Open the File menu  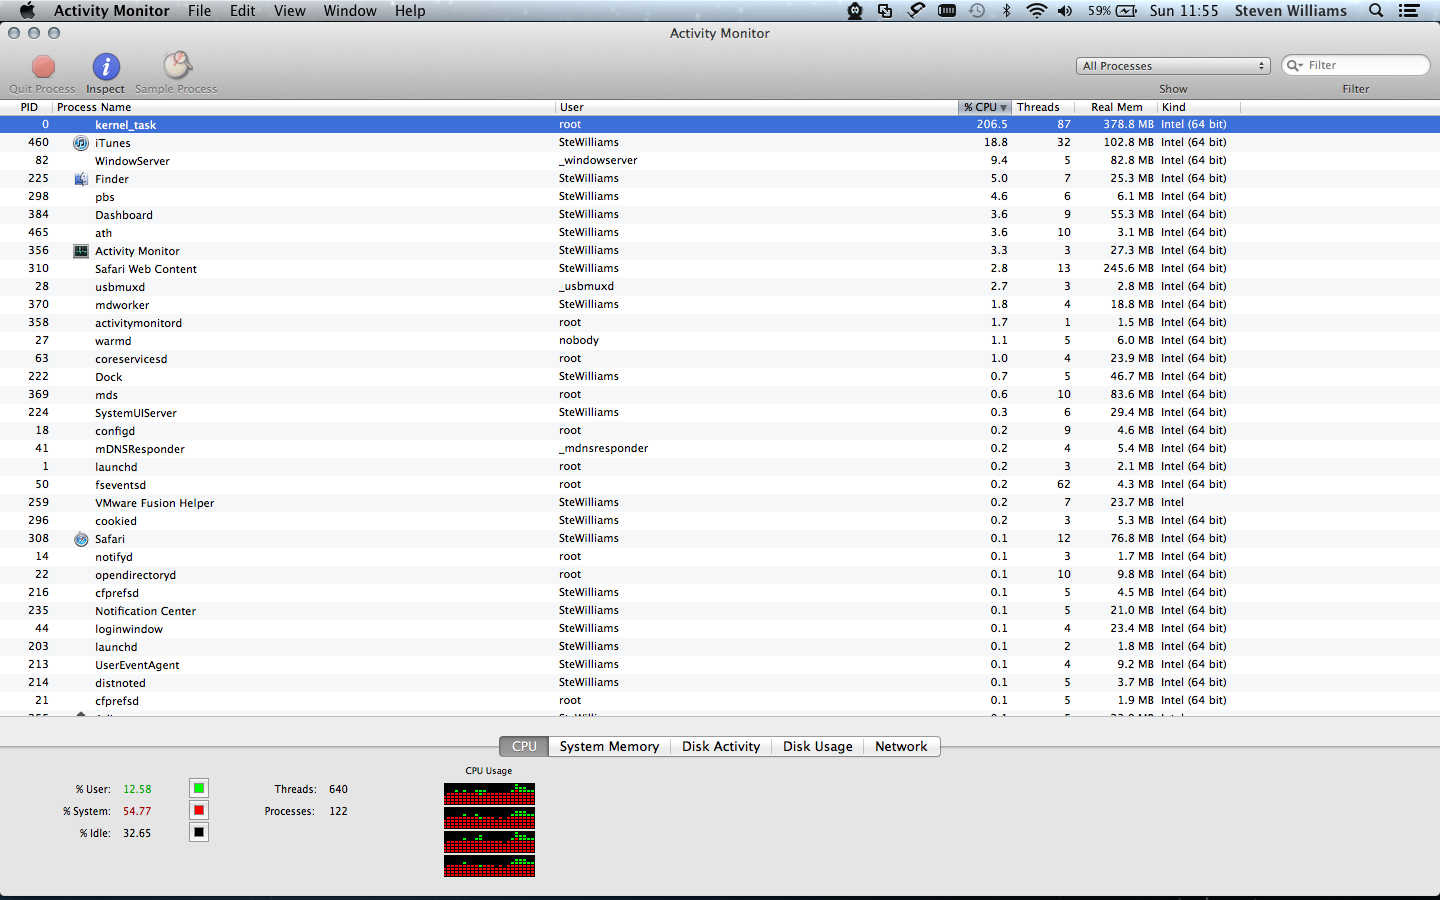[x=199, y=11]
